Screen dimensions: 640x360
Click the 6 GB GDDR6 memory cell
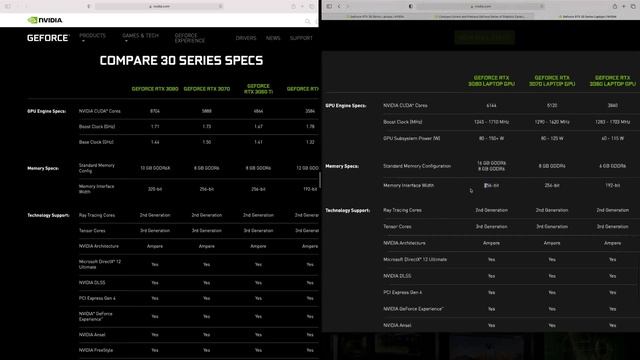(x=612, y=166)
